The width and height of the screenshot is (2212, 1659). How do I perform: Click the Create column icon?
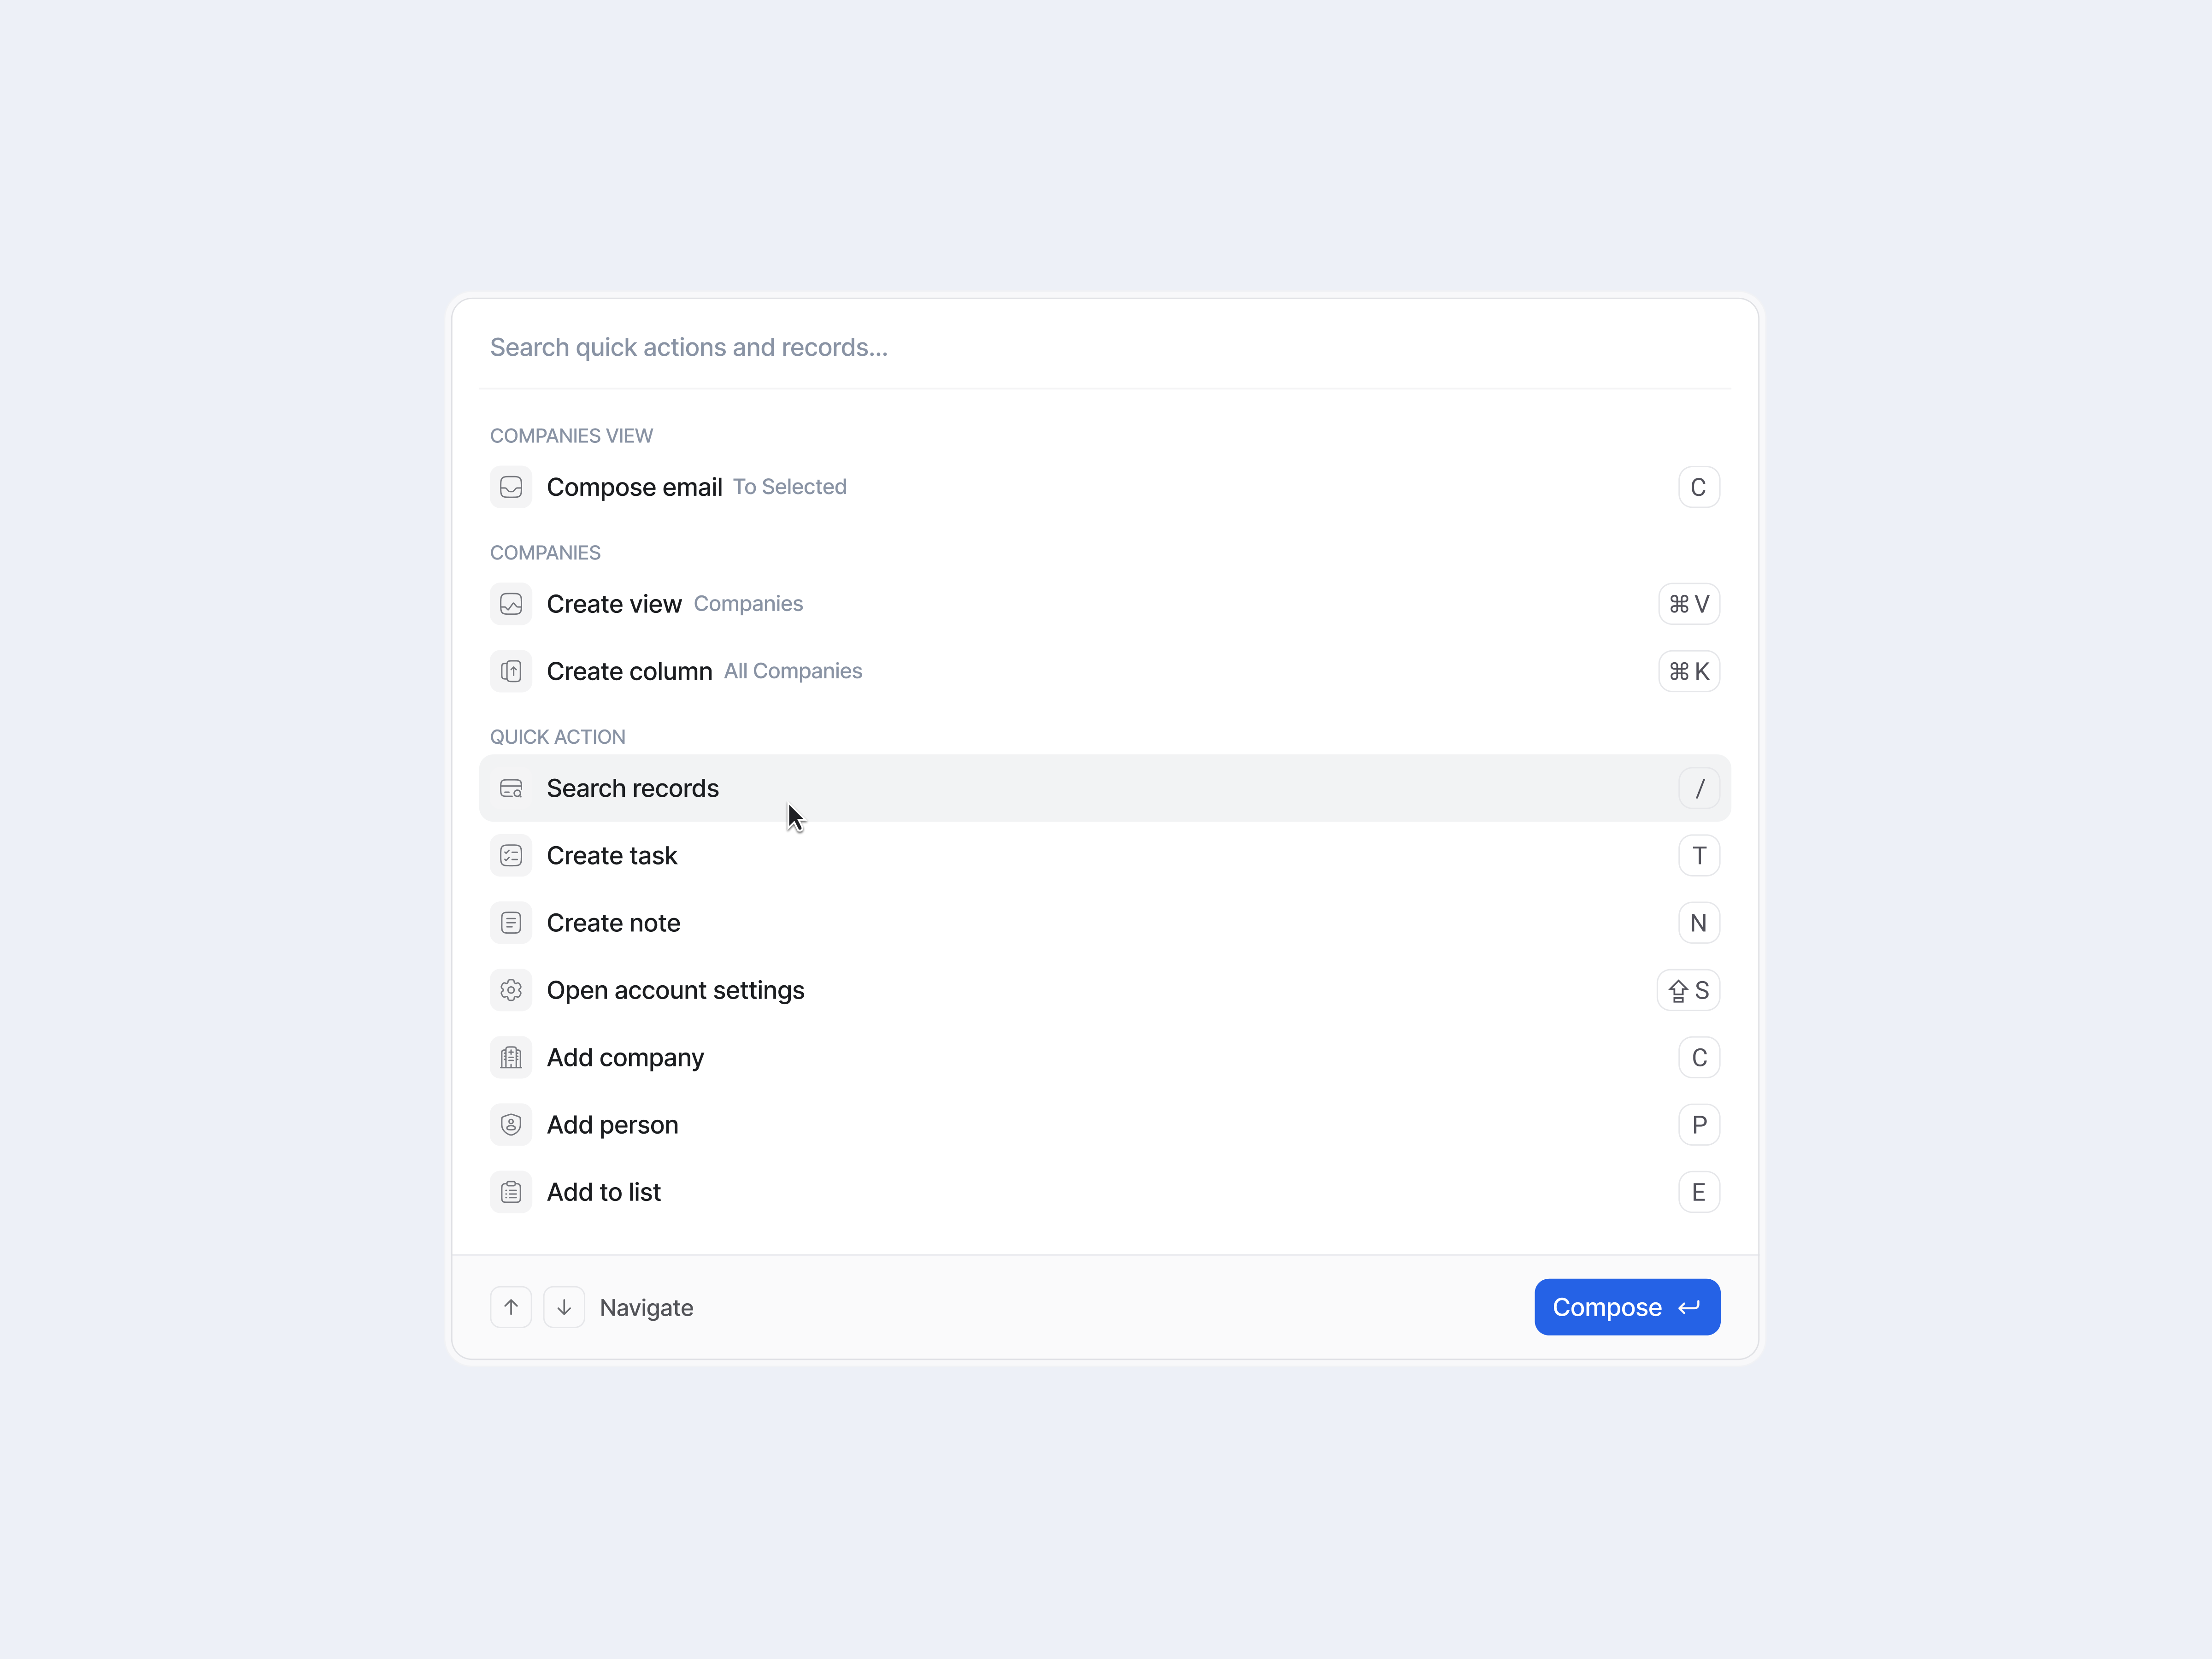(511, 671)
